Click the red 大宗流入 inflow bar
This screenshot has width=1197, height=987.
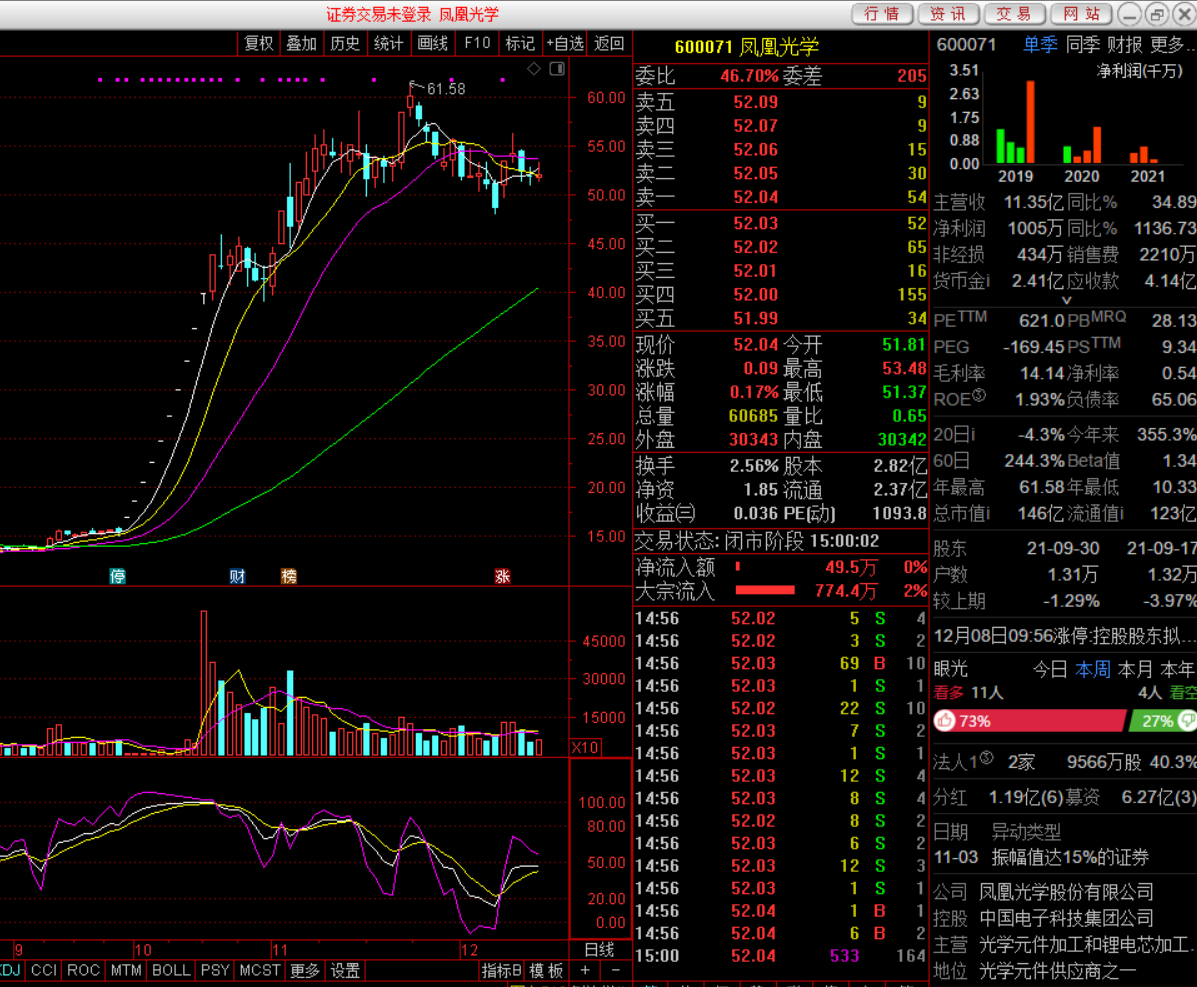pos(765,590)
